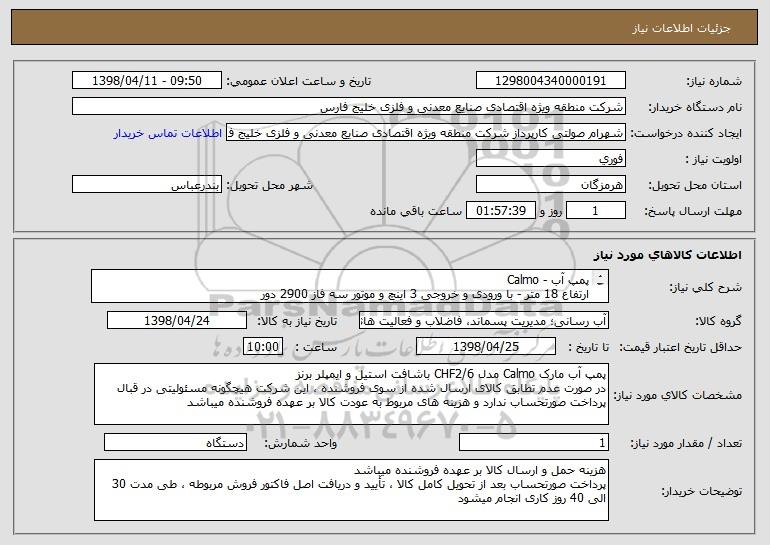Select the priority field showing فوری
Image resolution: width=770 pixels, height=545 pixels.
coord(550,159)
